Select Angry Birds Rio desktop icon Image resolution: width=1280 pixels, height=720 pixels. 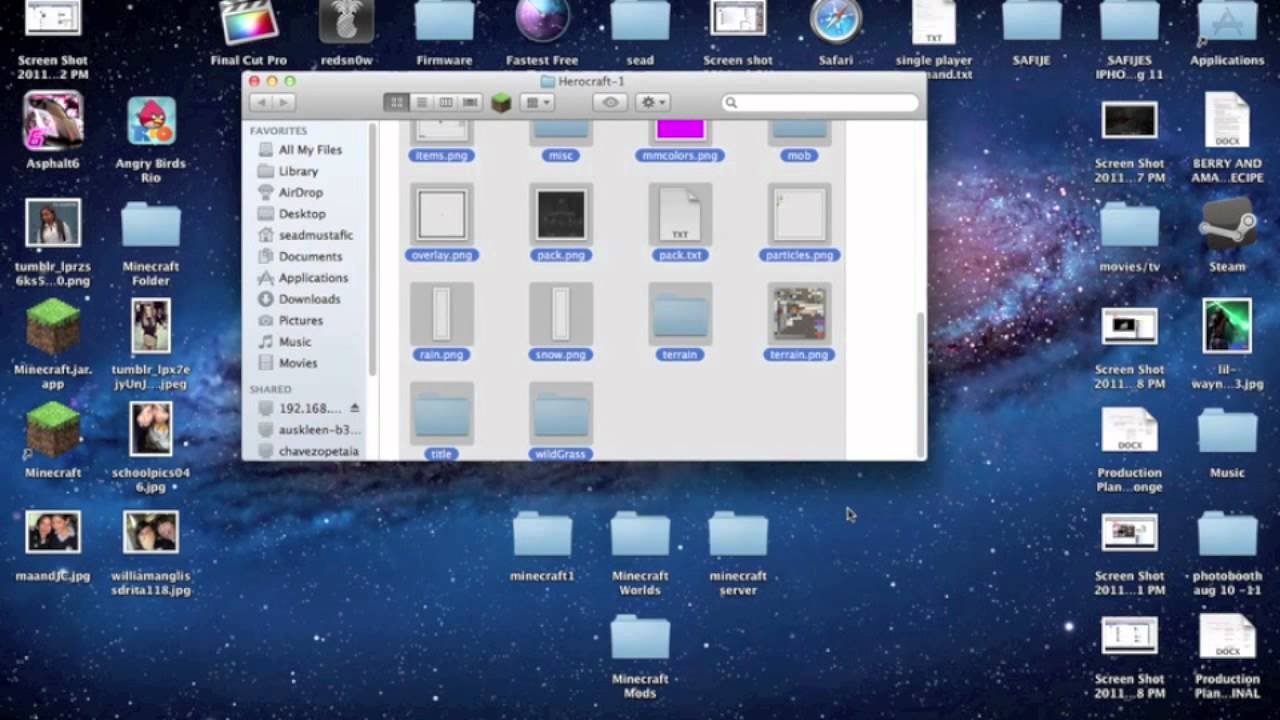pos(151,120)
